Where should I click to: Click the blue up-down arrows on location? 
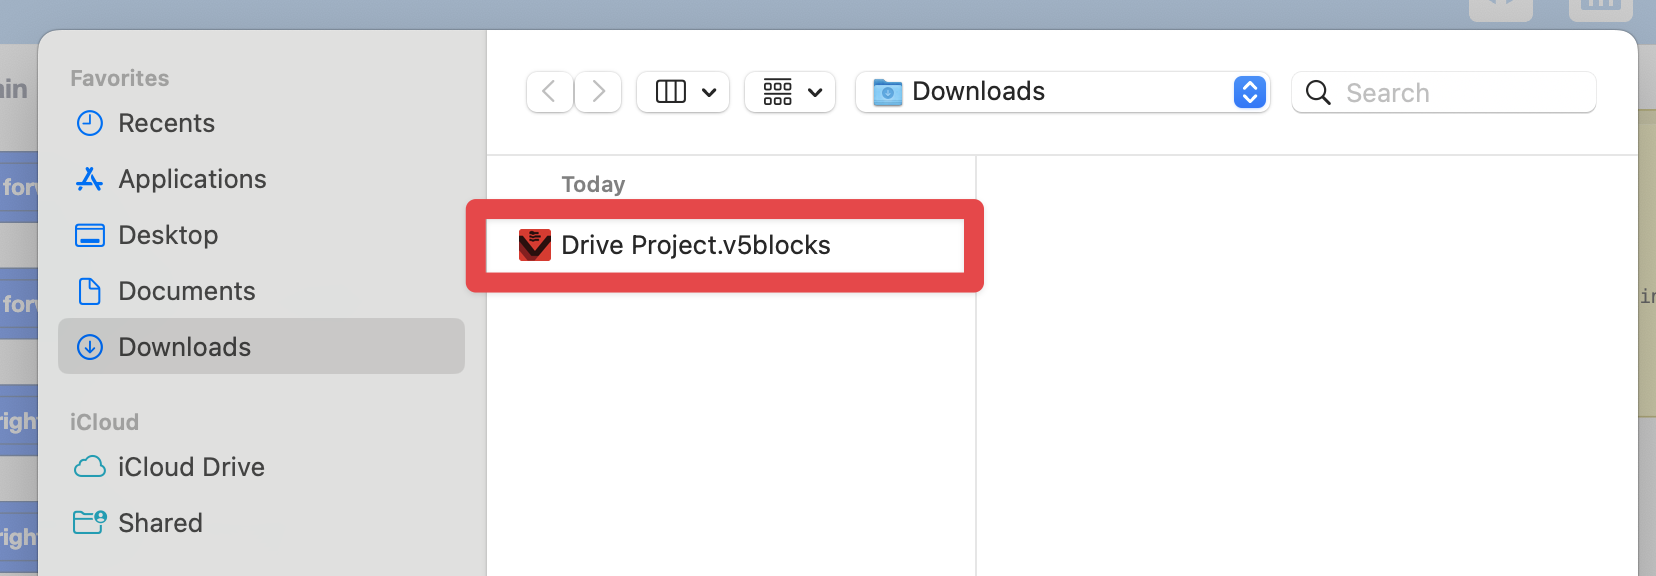[x=1250, y=92]
